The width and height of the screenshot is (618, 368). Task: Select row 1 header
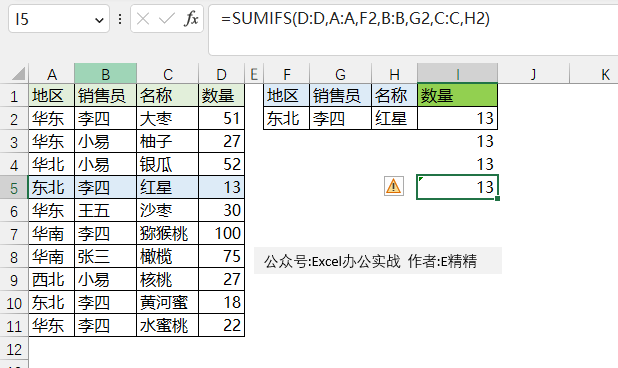(x=14, y=95)
